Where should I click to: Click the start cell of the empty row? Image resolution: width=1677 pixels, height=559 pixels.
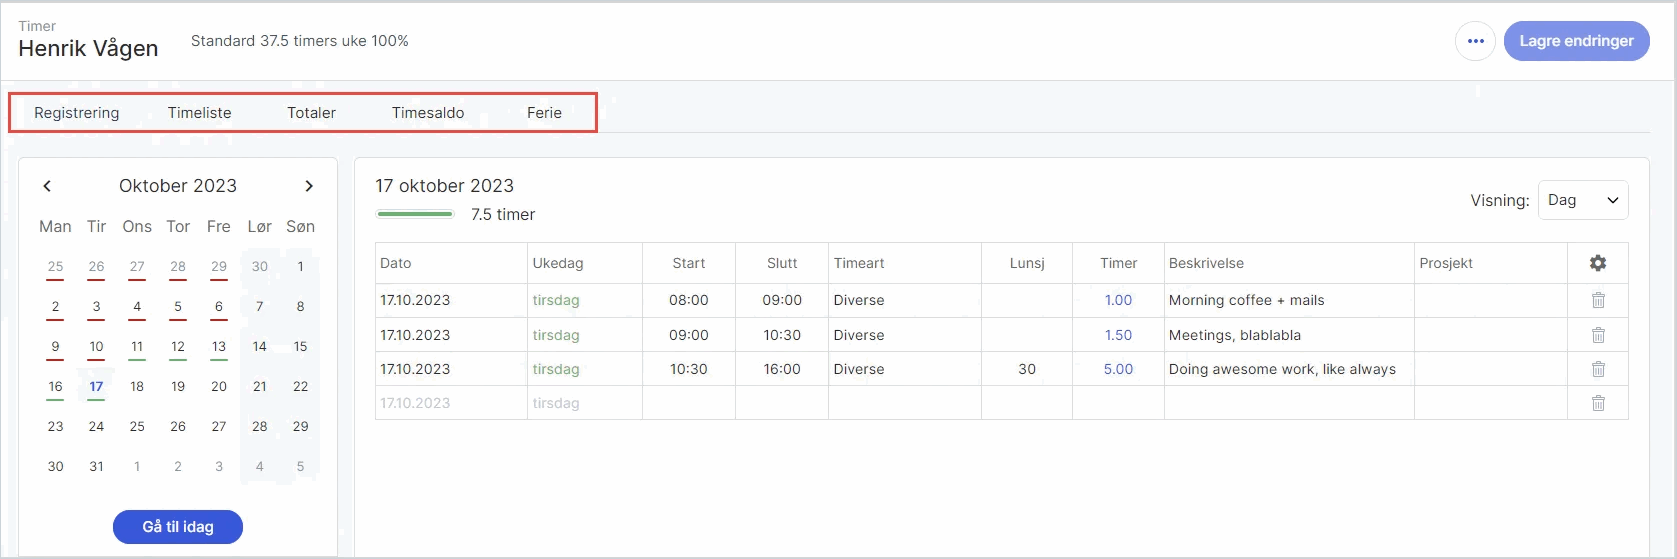[x=689, y=403]
